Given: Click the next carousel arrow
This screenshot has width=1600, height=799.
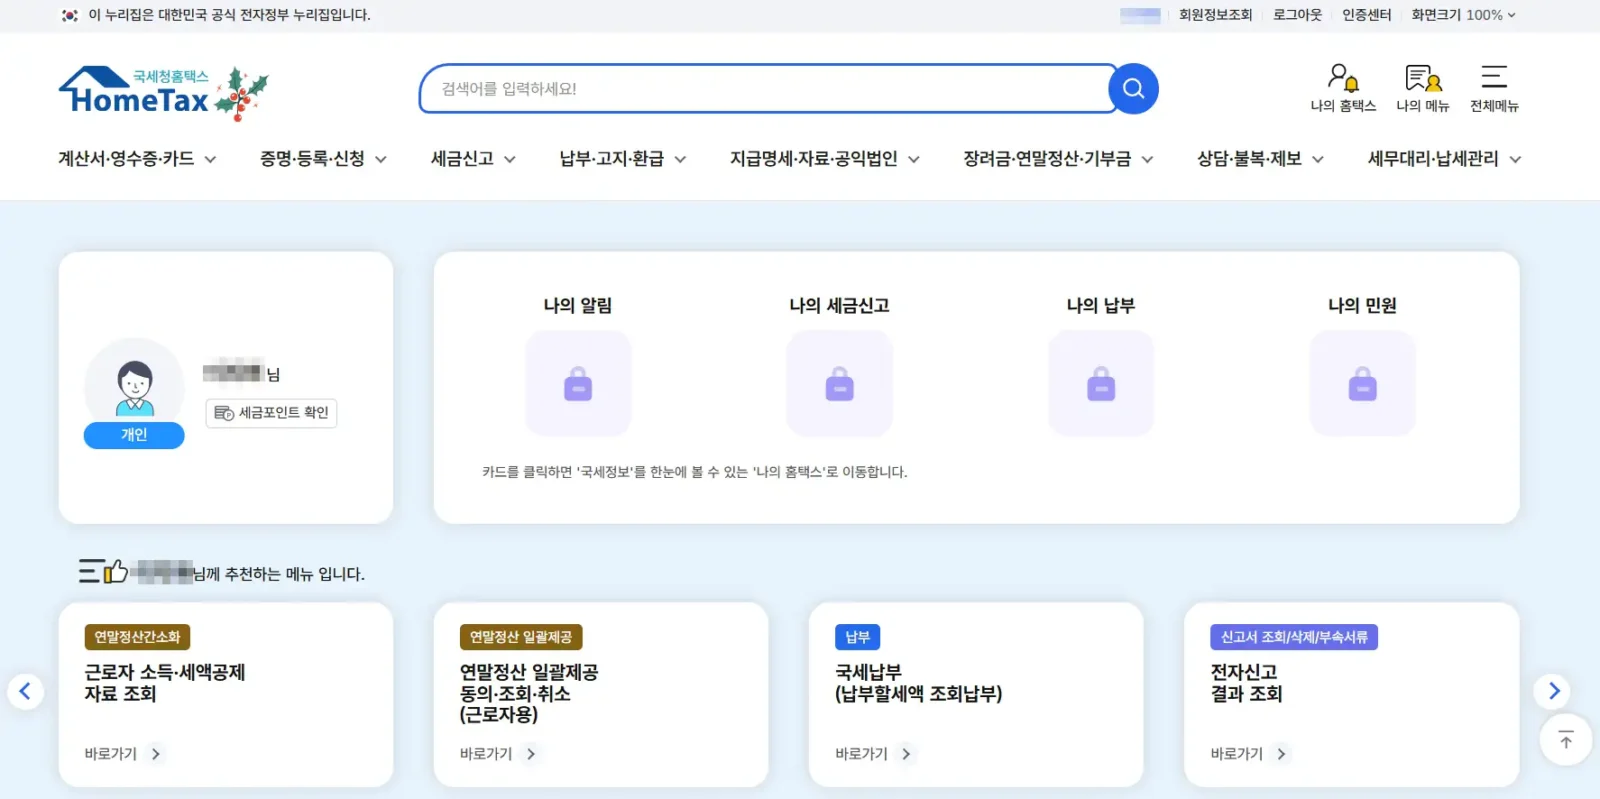Looking at the screenshot, I should [x=1553, y=690].
